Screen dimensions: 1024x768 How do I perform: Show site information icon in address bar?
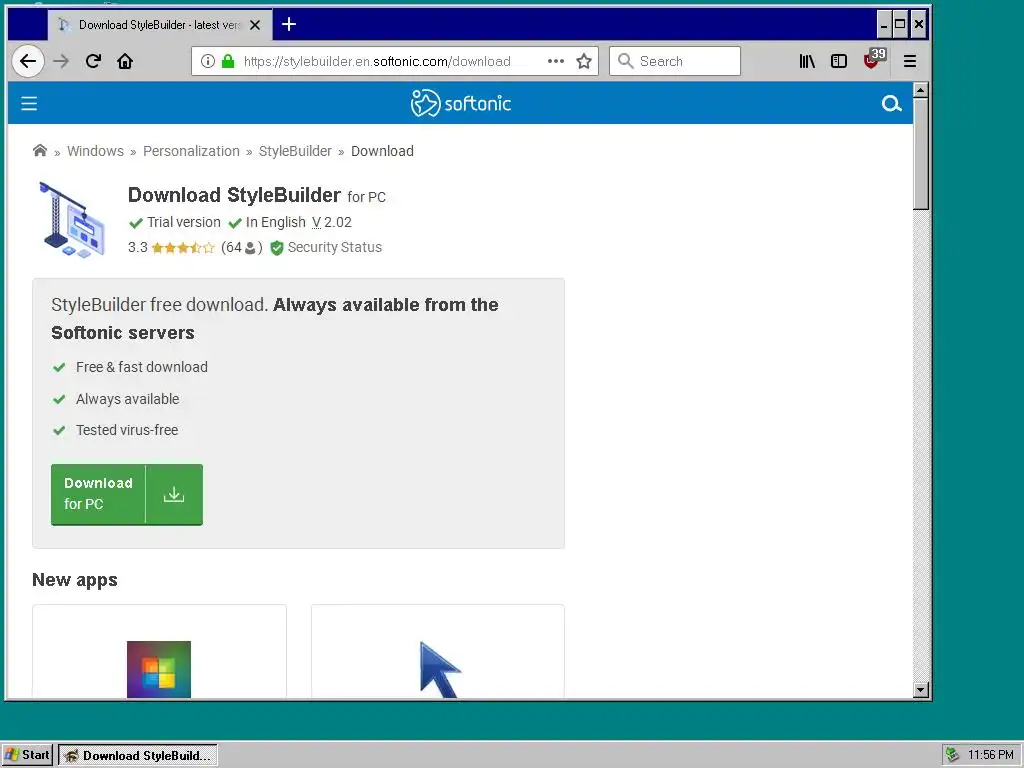click(208, 61)
